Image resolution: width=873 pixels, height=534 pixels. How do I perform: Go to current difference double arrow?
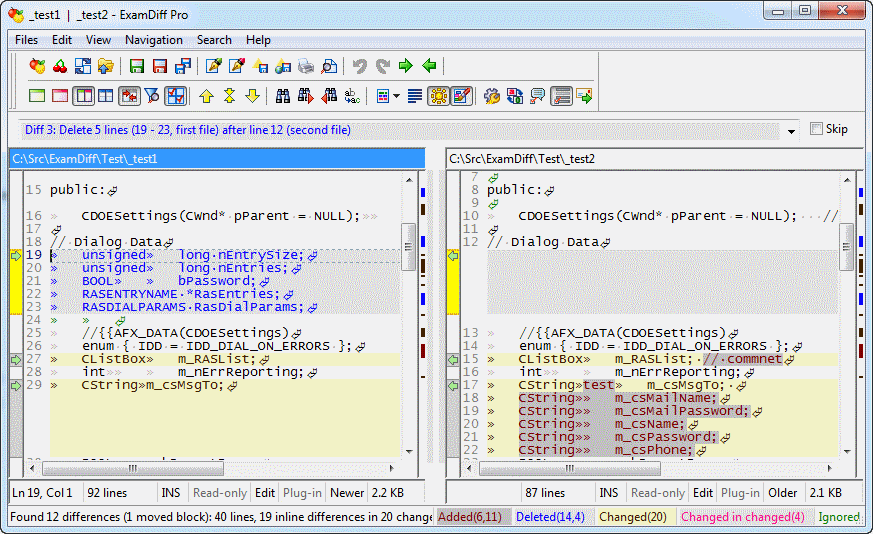click(229, 96)
